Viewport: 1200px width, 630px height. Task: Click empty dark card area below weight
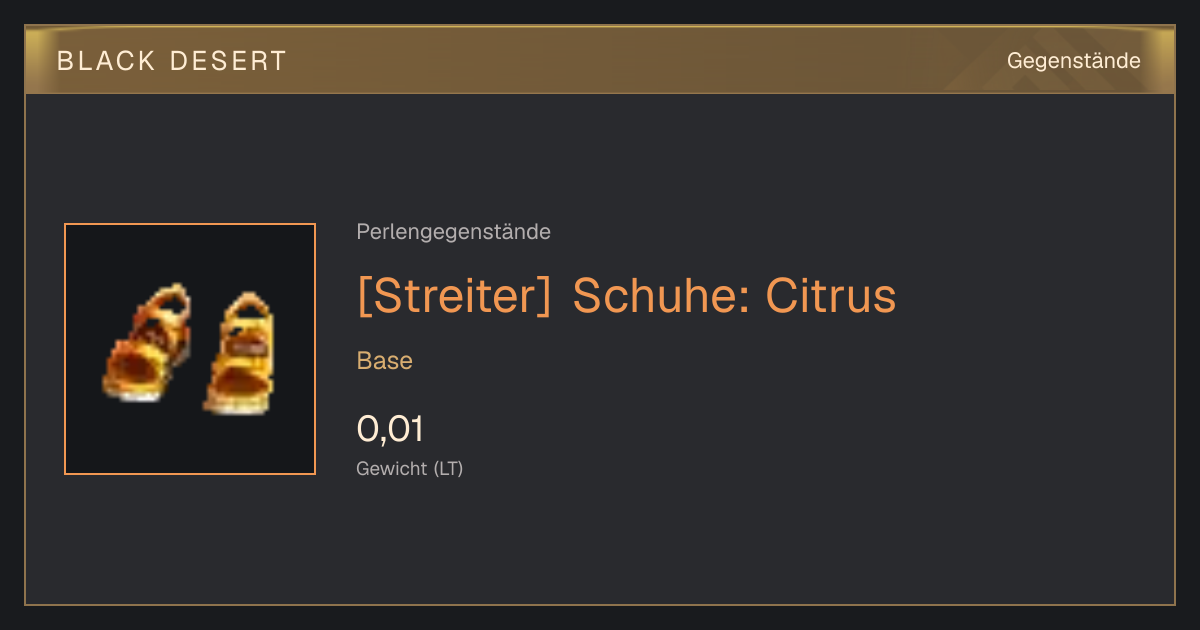point(600,545)
